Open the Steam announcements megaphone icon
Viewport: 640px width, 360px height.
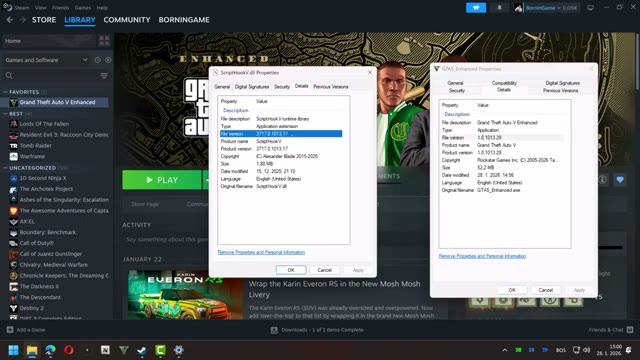pos(476,8)
